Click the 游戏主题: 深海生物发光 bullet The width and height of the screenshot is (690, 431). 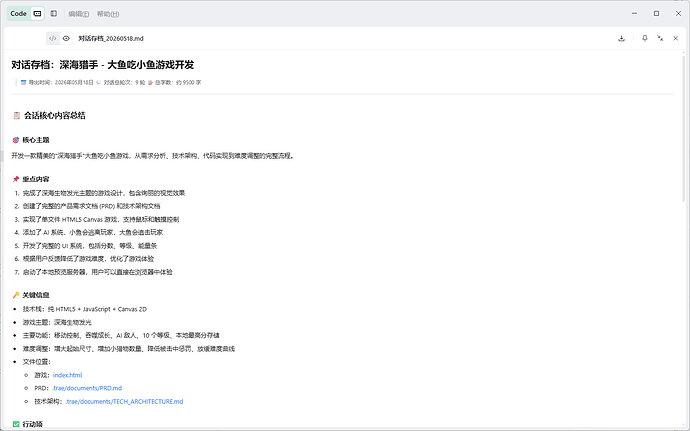[x=57, y=322]
